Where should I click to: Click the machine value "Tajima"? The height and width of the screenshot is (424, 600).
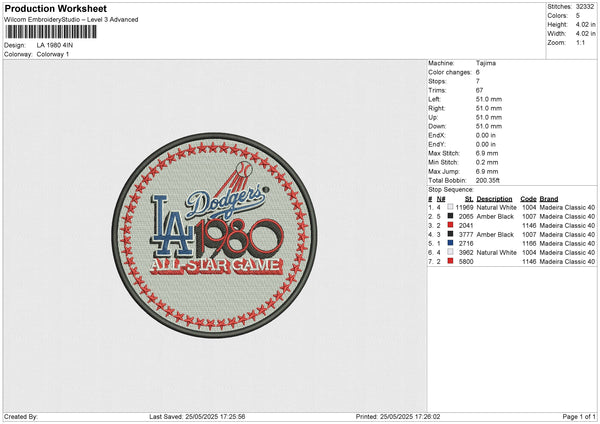click(x=486, y=63)
